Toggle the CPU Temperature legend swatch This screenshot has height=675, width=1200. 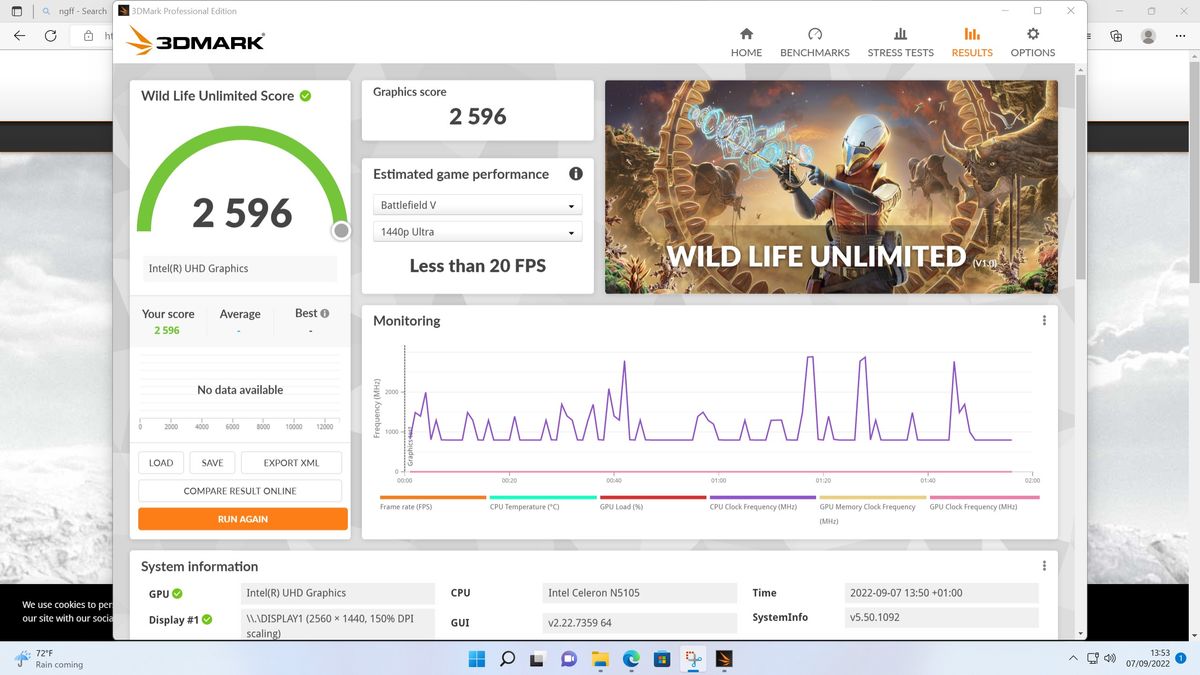[x=542, y=497]
